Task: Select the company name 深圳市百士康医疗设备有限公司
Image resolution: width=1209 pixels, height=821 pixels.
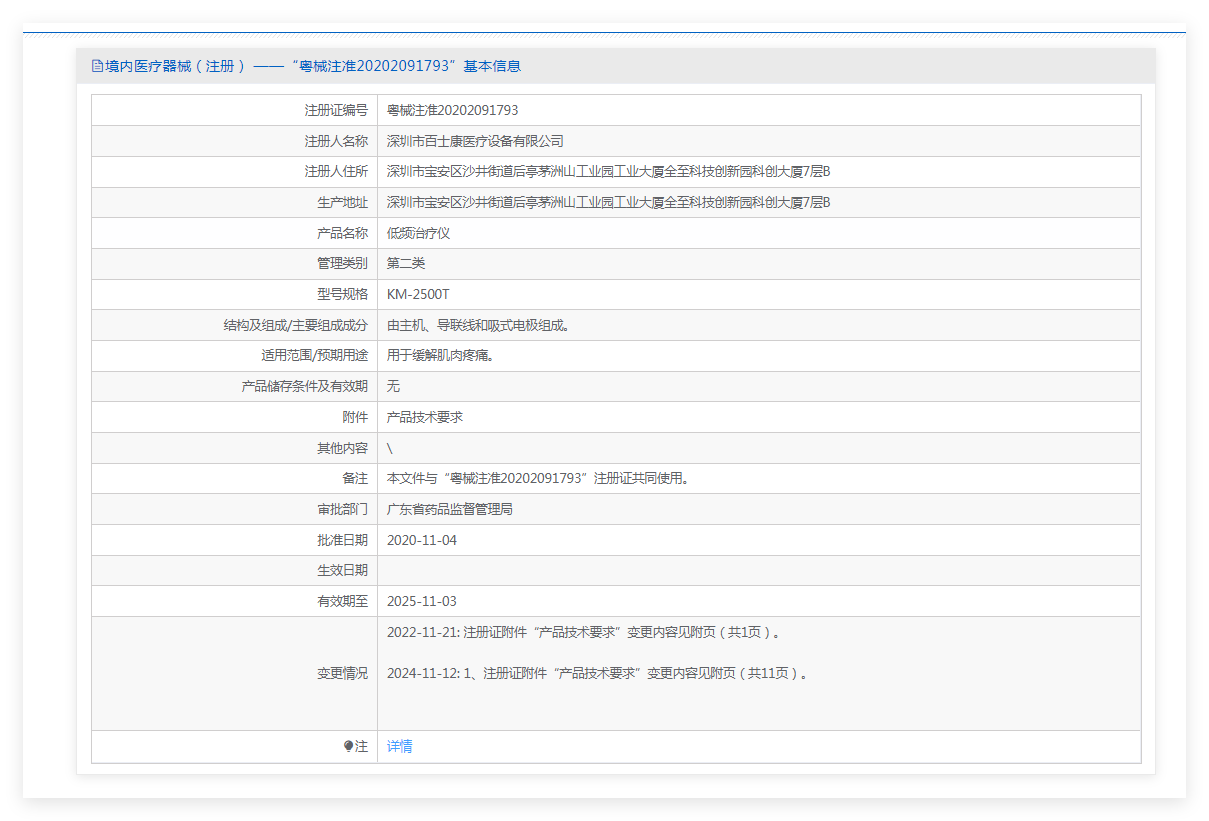Action: tap(475, 141)
